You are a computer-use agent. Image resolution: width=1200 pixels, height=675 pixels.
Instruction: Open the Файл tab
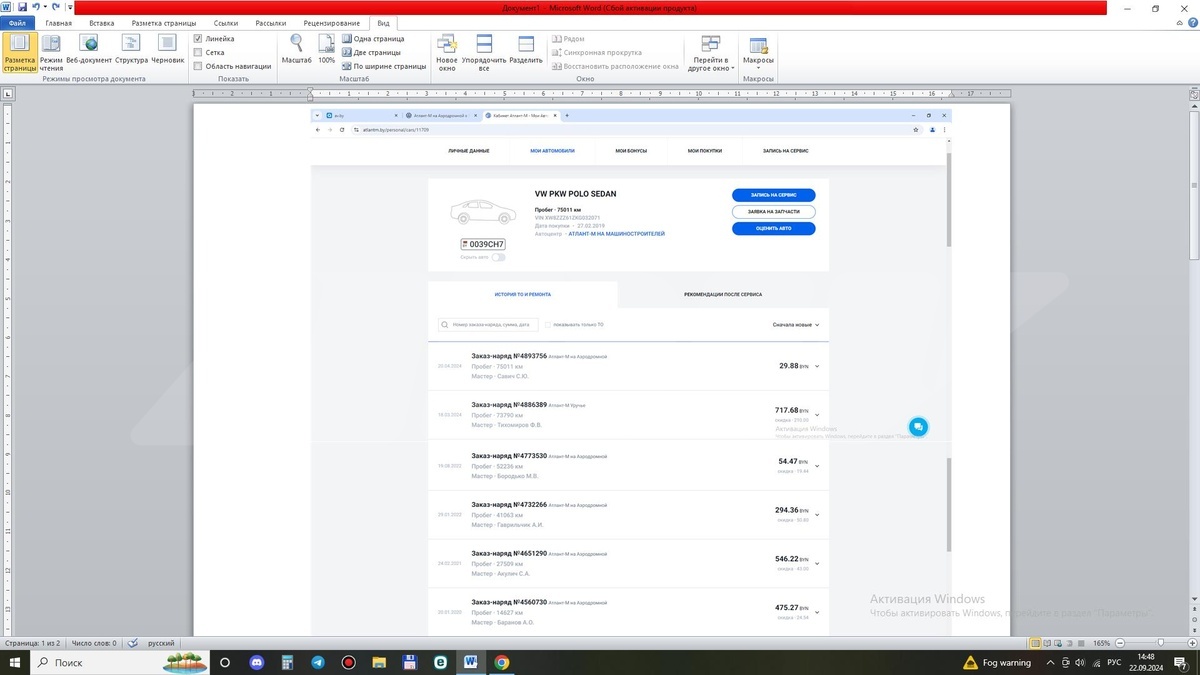(17, 23)
